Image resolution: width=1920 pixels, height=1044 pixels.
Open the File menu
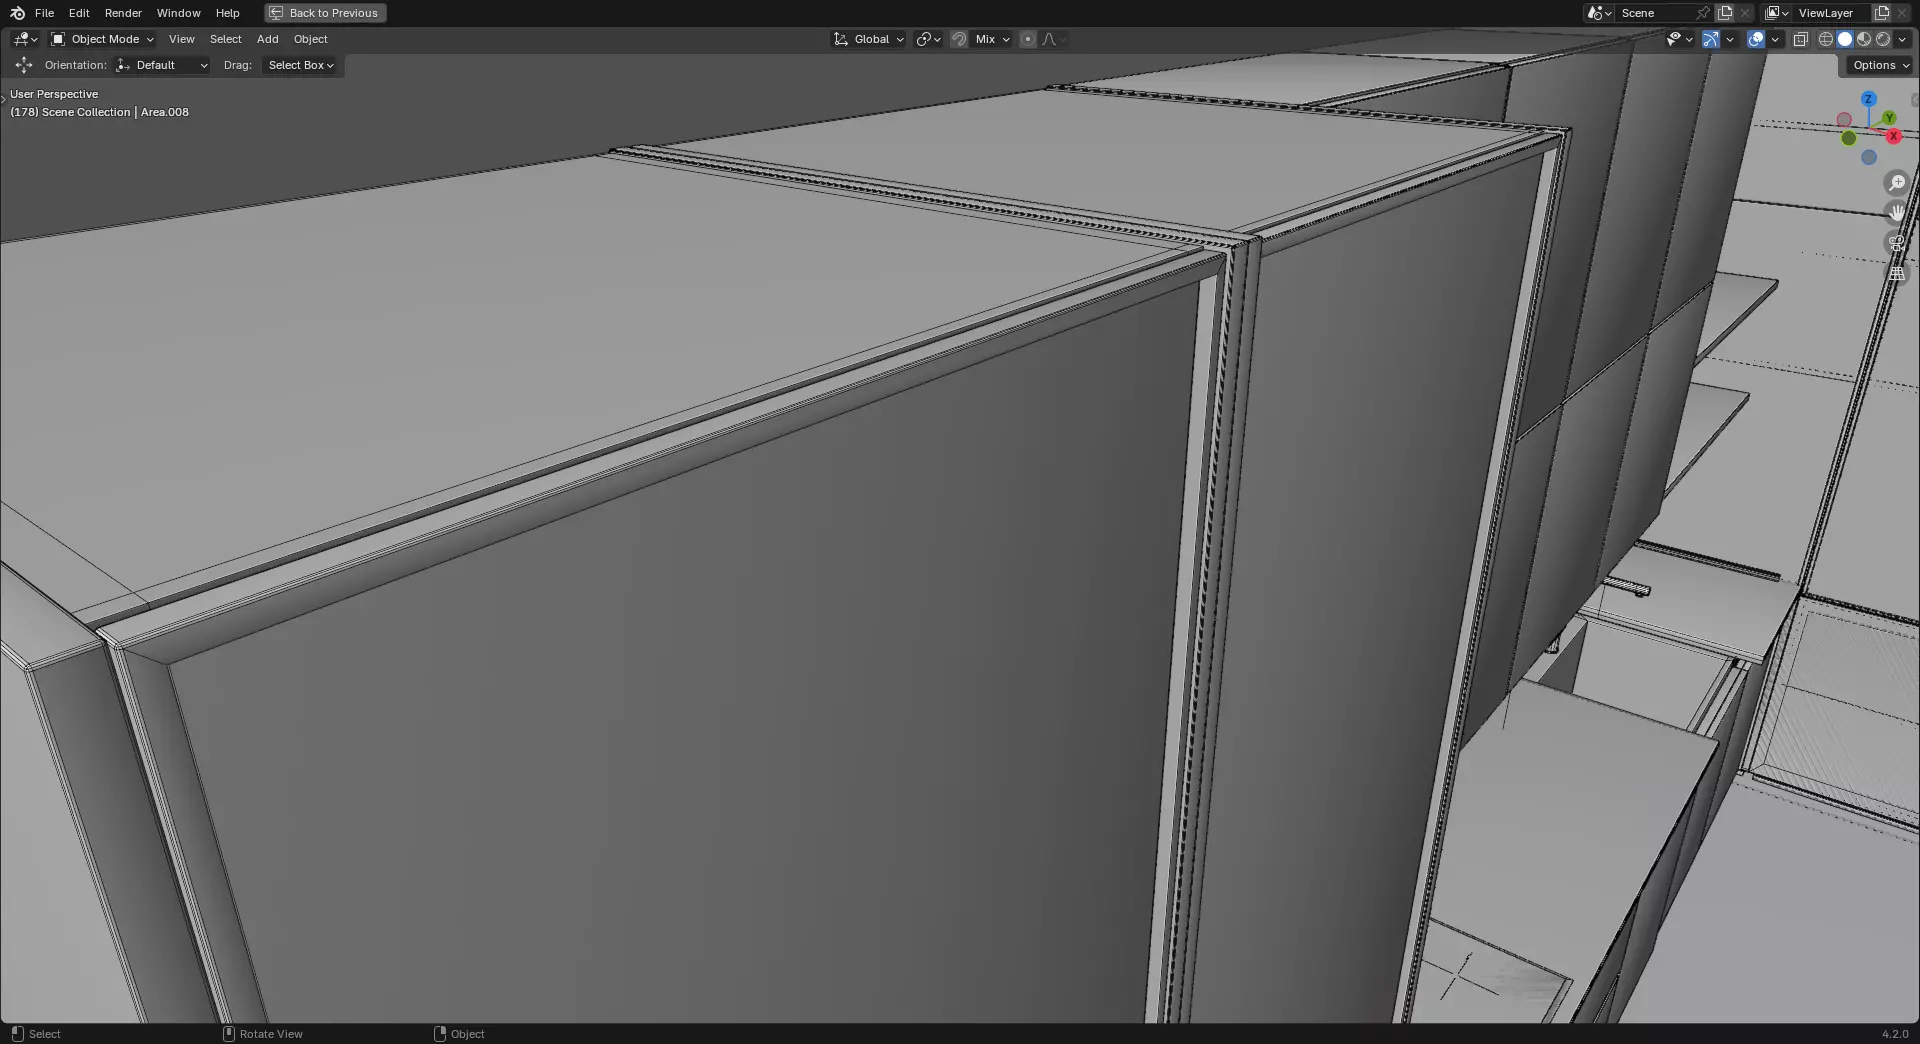[44, 13]
